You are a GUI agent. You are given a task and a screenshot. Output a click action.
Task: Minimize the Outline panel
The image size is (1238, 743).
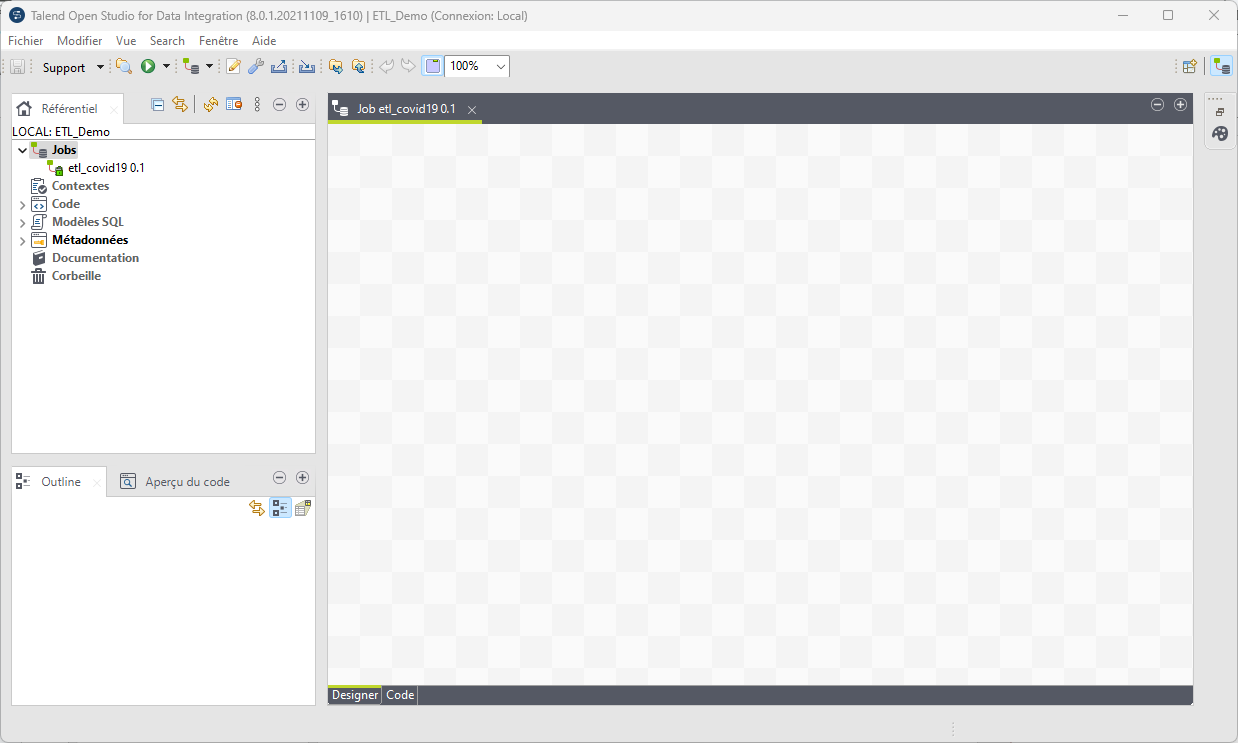coord(280,478)
